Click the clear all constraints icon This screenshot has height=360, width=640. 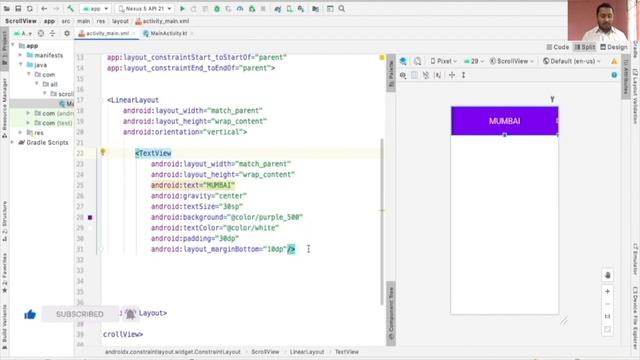[x=426, y=76]
